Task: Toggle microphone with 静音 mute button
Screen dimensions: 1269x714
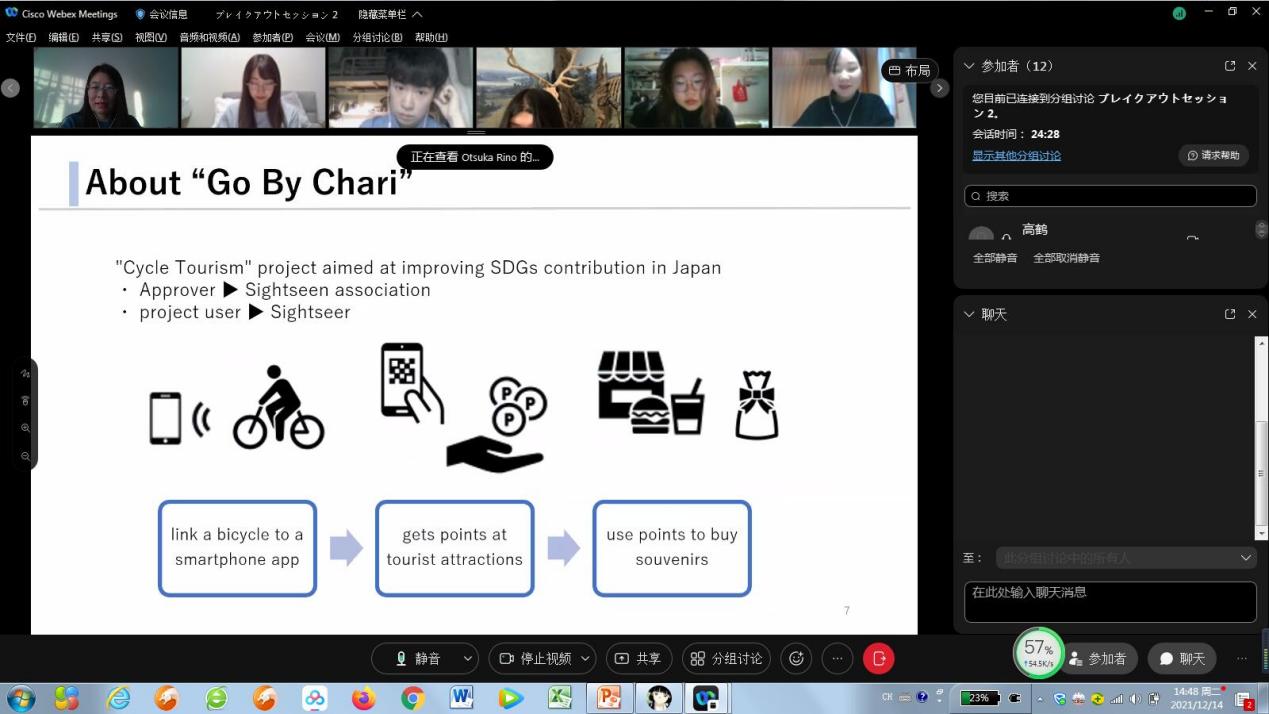Action: [418, 658]
